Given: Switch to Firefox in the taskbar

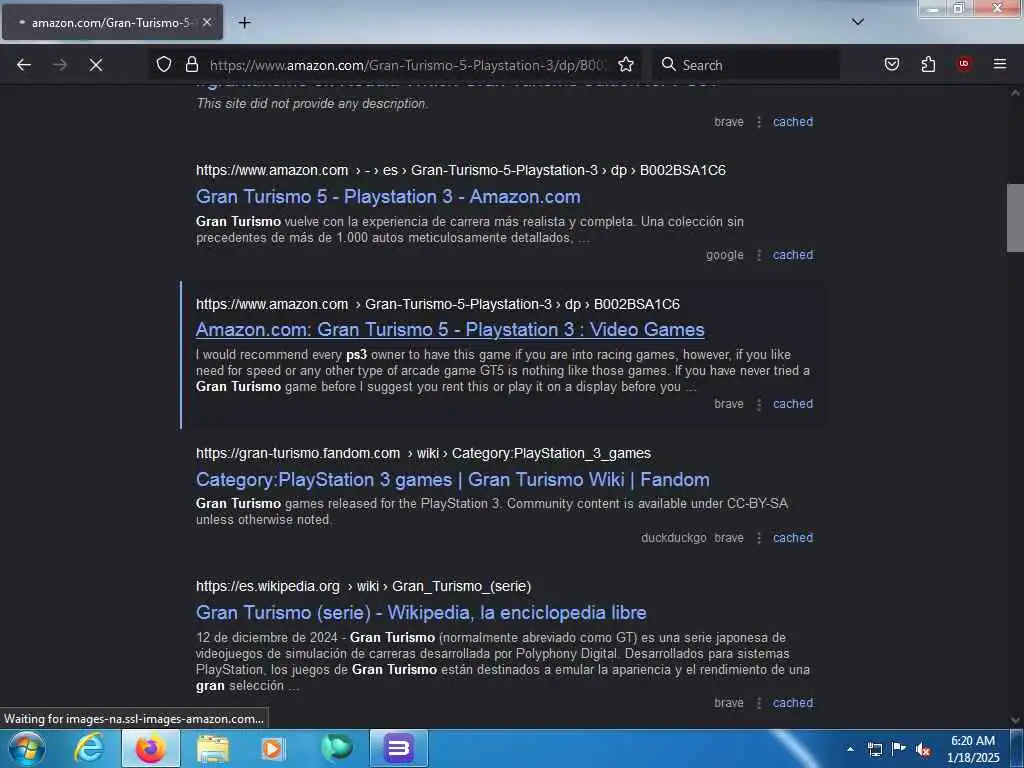Looking at the screenshot, I should [x=150, y=748].
